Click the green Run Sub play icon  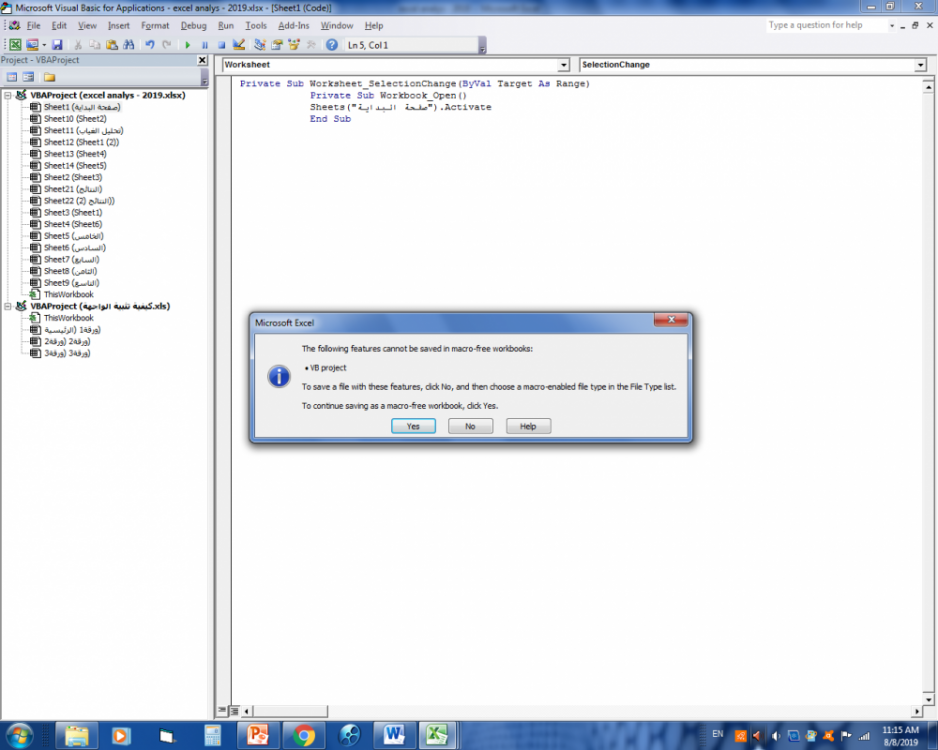(188, 45)
